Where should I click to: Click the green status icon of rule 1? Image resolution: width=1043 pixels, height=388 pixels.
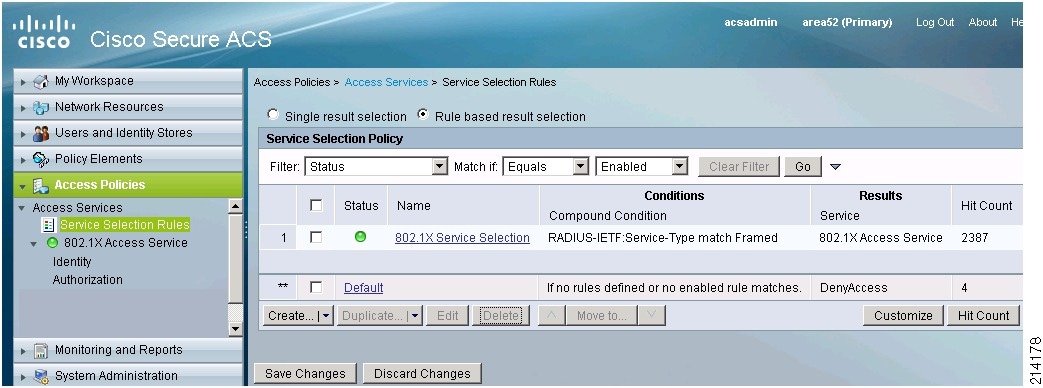tap(361, 236)
